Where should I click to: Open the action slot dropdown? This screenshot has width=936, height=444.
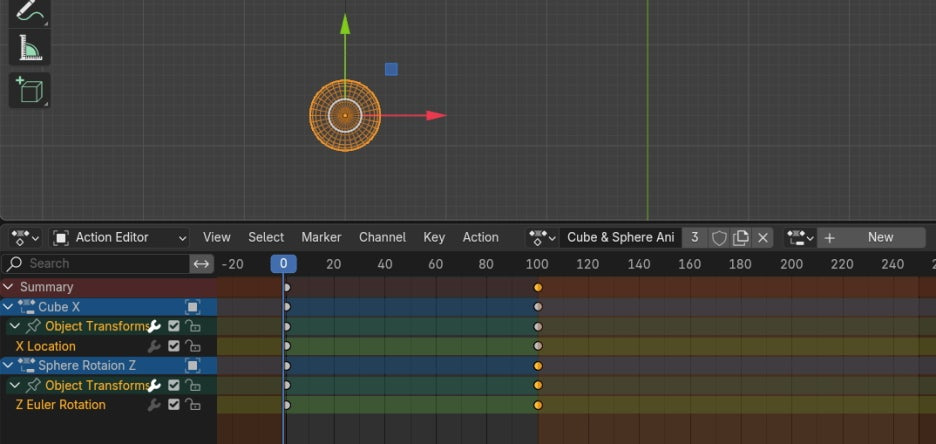tap(800, 238)
